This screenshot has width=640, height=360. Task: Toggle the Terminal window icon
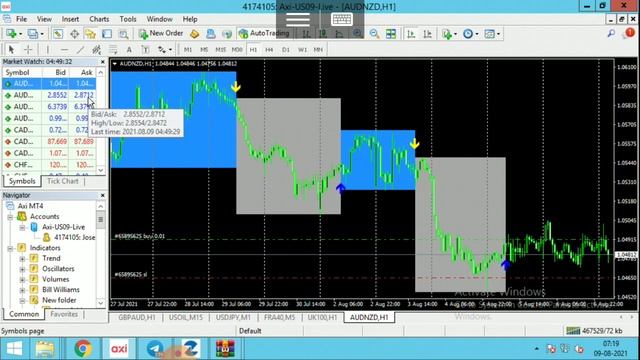(107, 33)
